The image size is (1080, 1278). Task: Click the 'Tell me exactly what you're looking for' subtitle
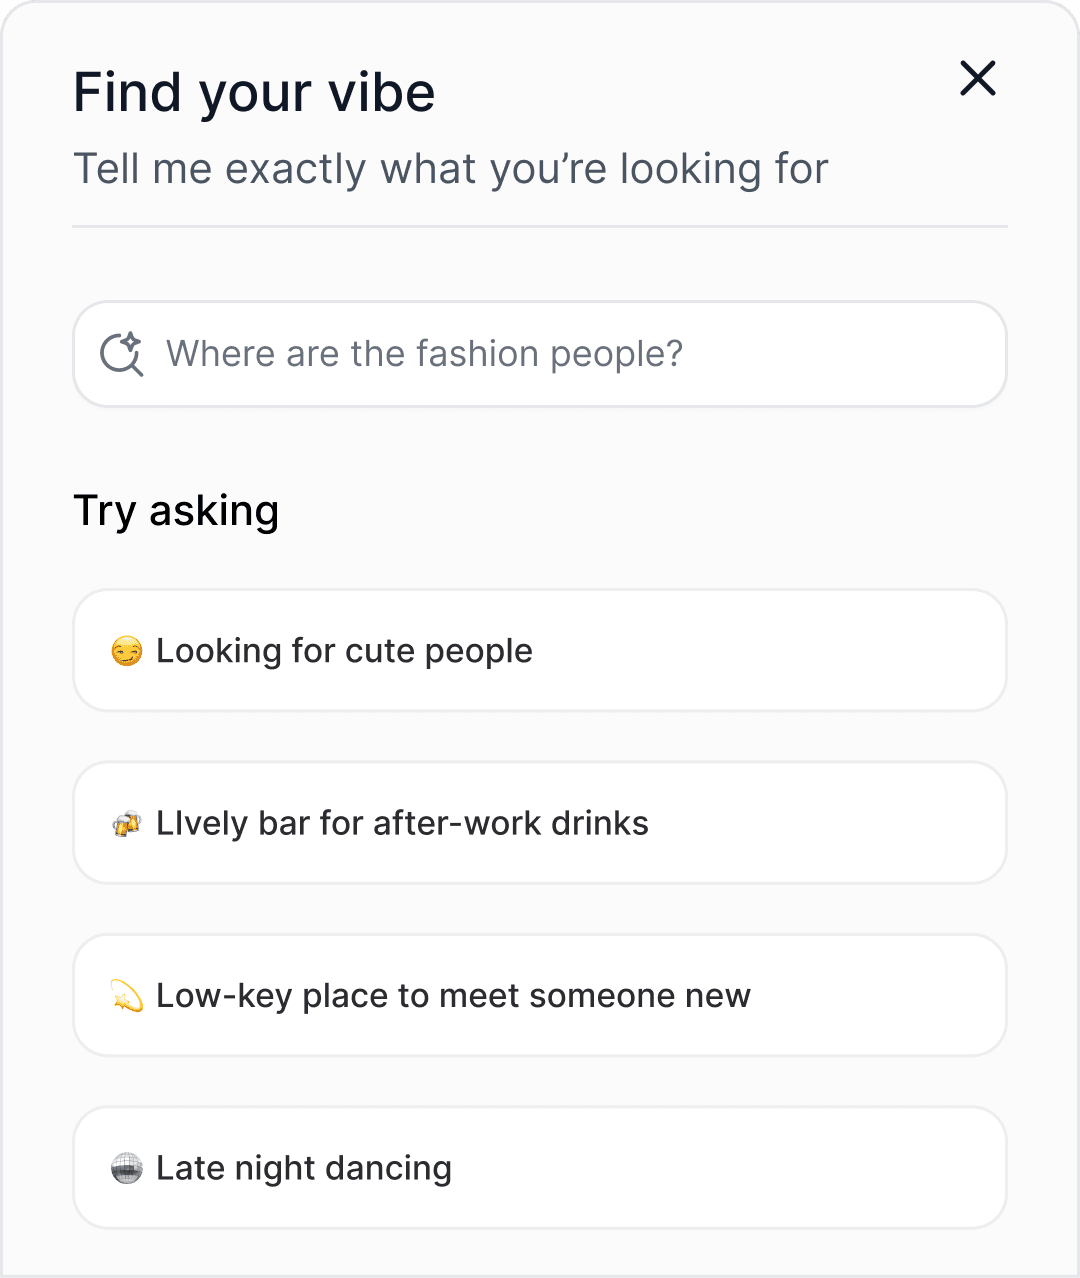click(451, 169)
